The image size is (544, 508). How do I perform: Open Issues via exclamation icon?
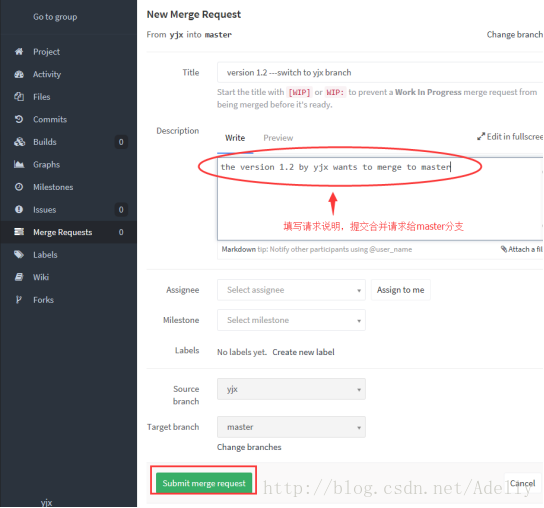coord(19,210)
